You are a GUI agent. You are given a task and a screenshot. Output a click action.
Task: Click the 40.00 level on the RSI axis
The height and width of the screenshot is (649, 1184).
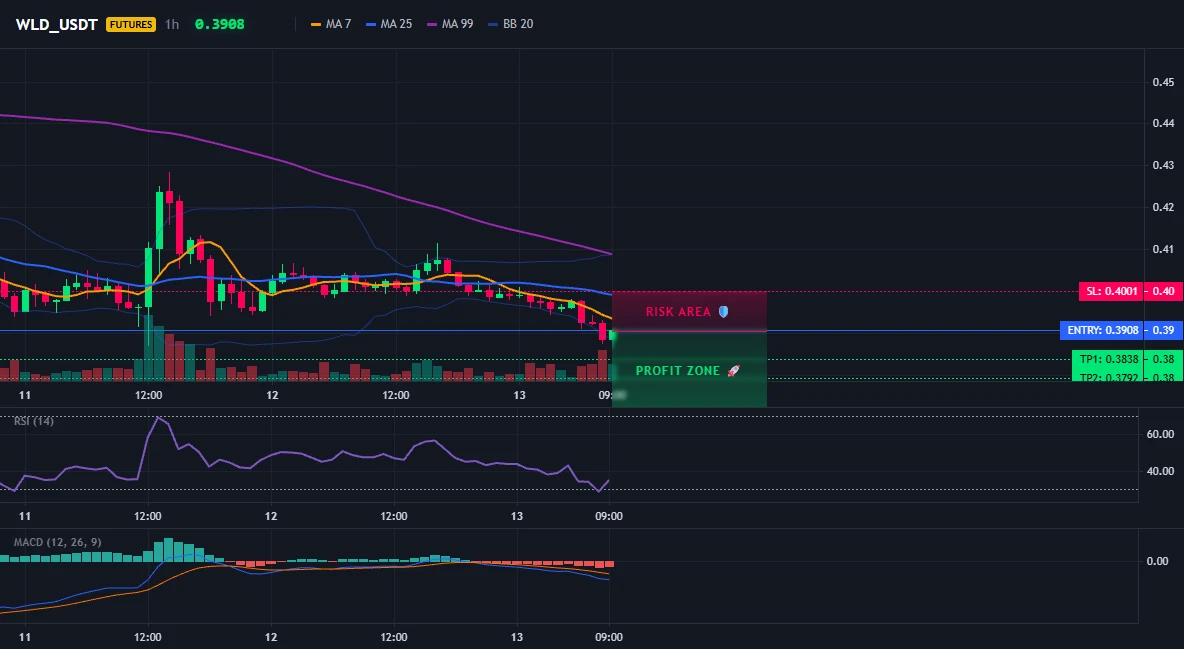pyautogui.click(x=1161, y=471)
